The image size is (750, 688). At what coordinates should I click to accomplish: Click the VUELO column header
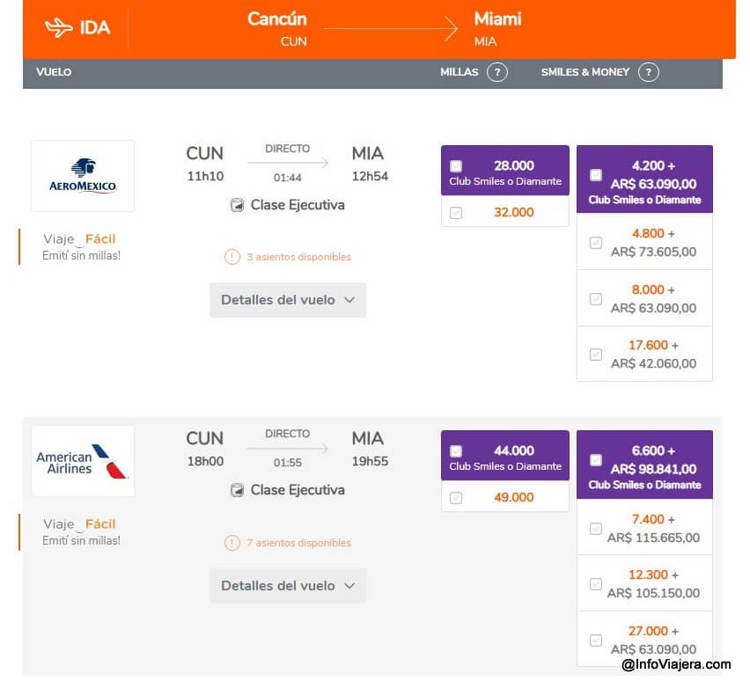[54, 72]
